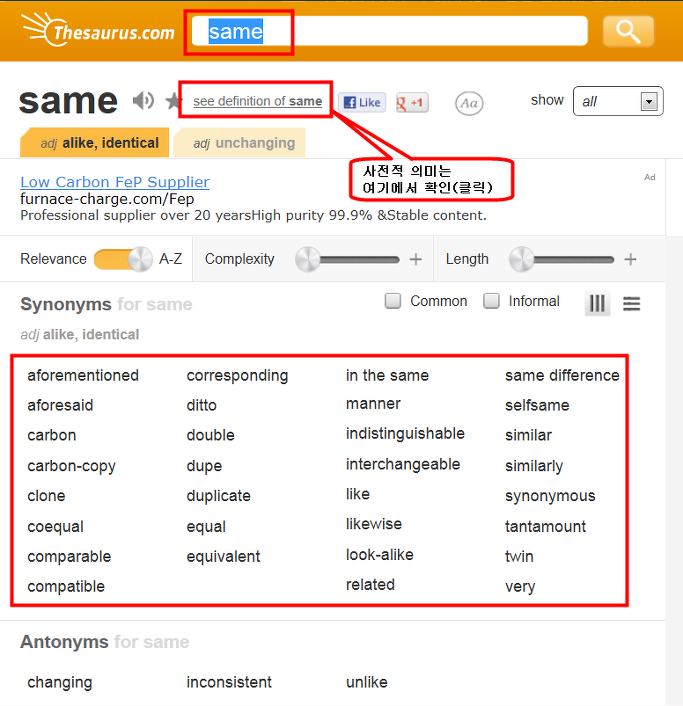Click synonym 'double'
This screenshot has width=683, height=706.
pyautogui.click(x=211, y=435)
